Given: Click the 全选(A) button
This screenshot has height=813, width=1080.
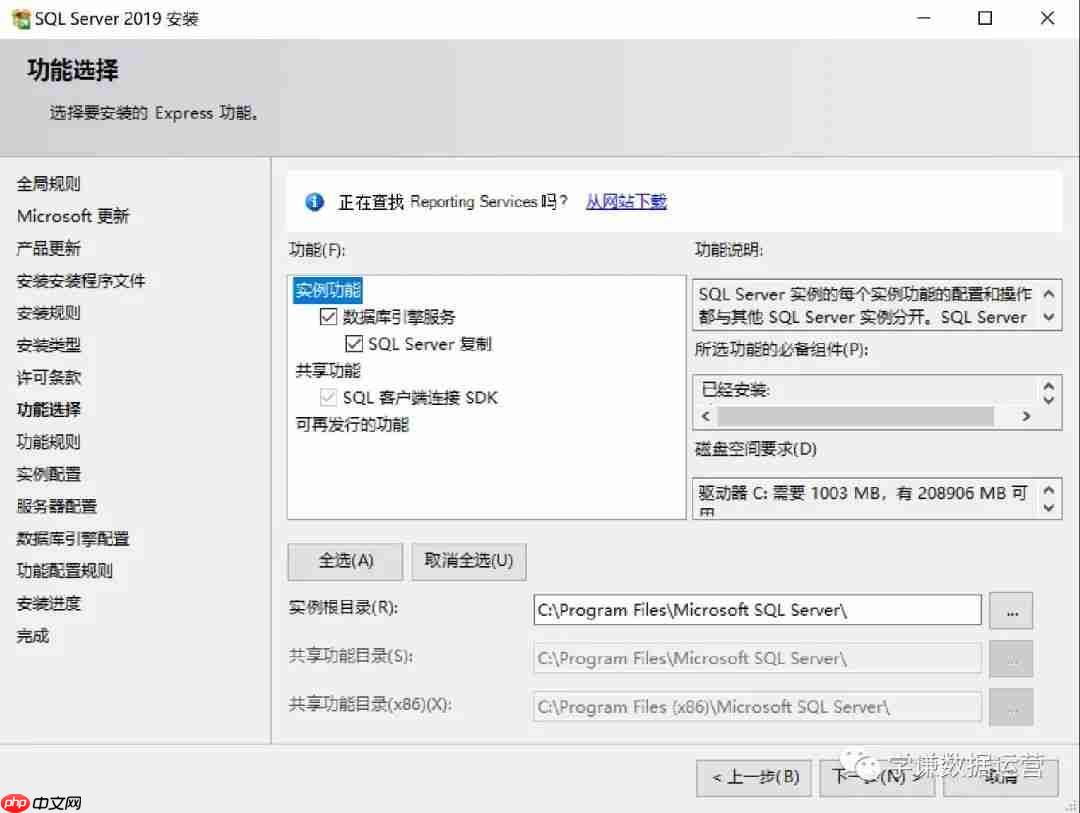Looking at the screenshot, I should 344,561.
